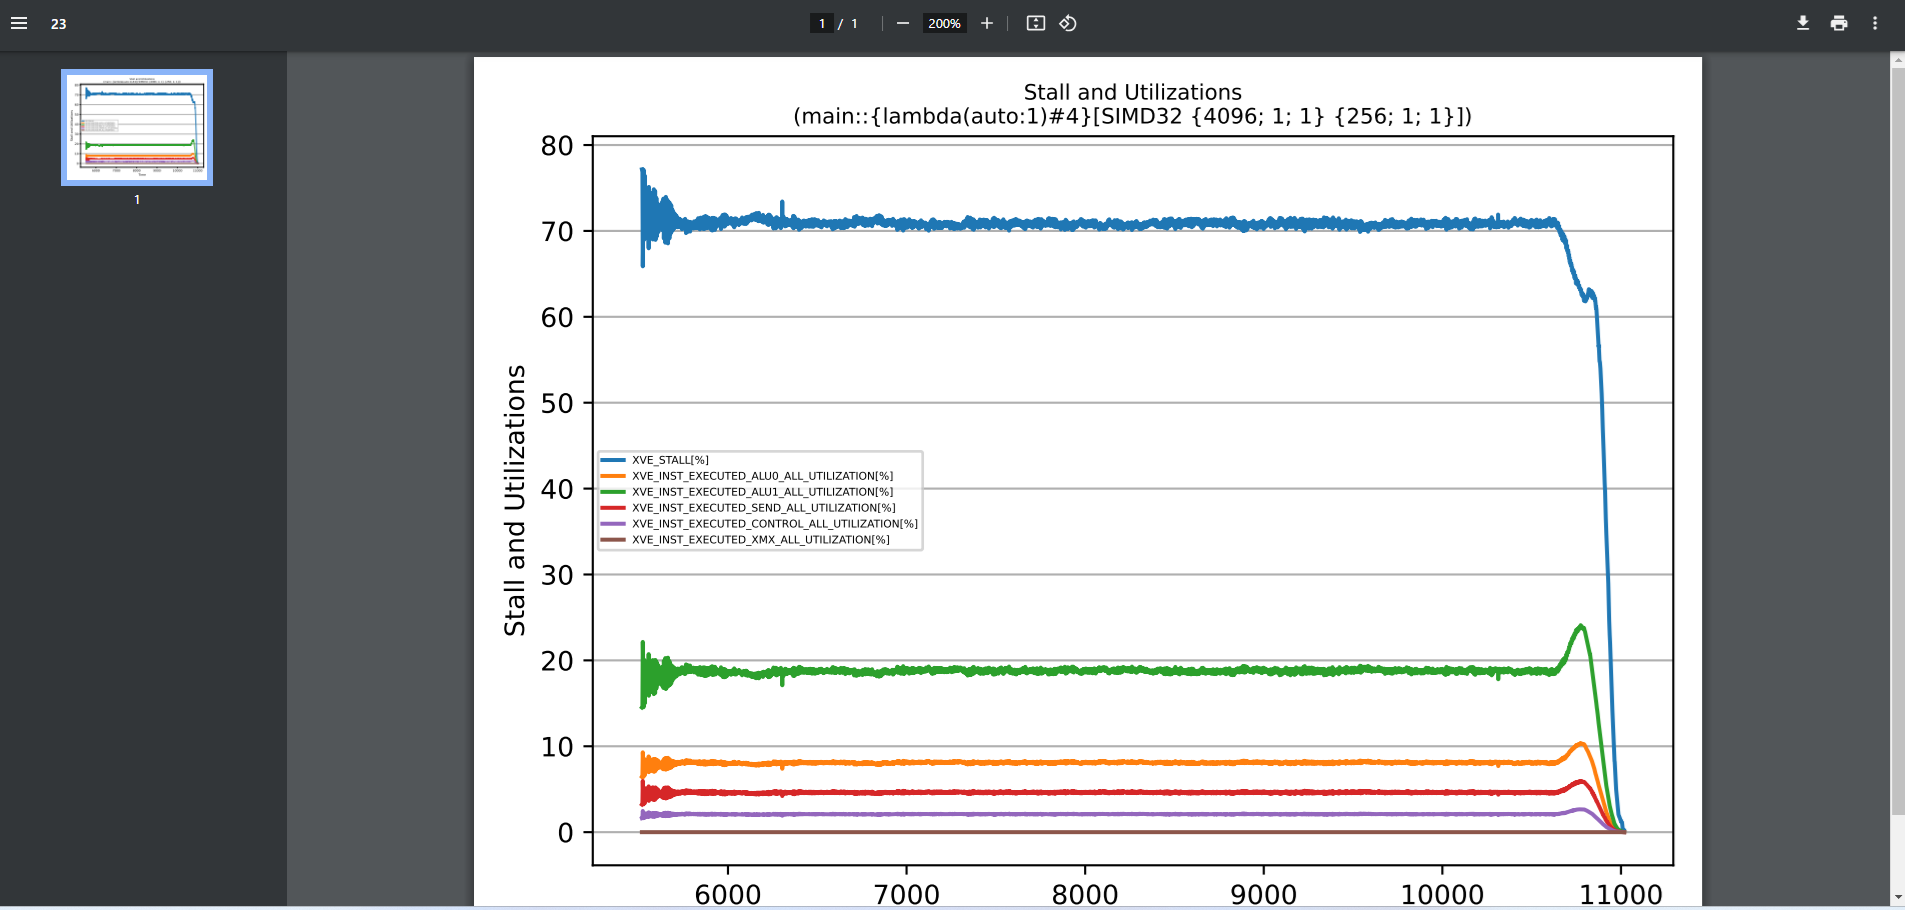Image resolution: width=1905 pixels, height=910 pixels.
Task: Click the SEND_ALL_UTILIZATION legend entry
Action: coord(748,508)
